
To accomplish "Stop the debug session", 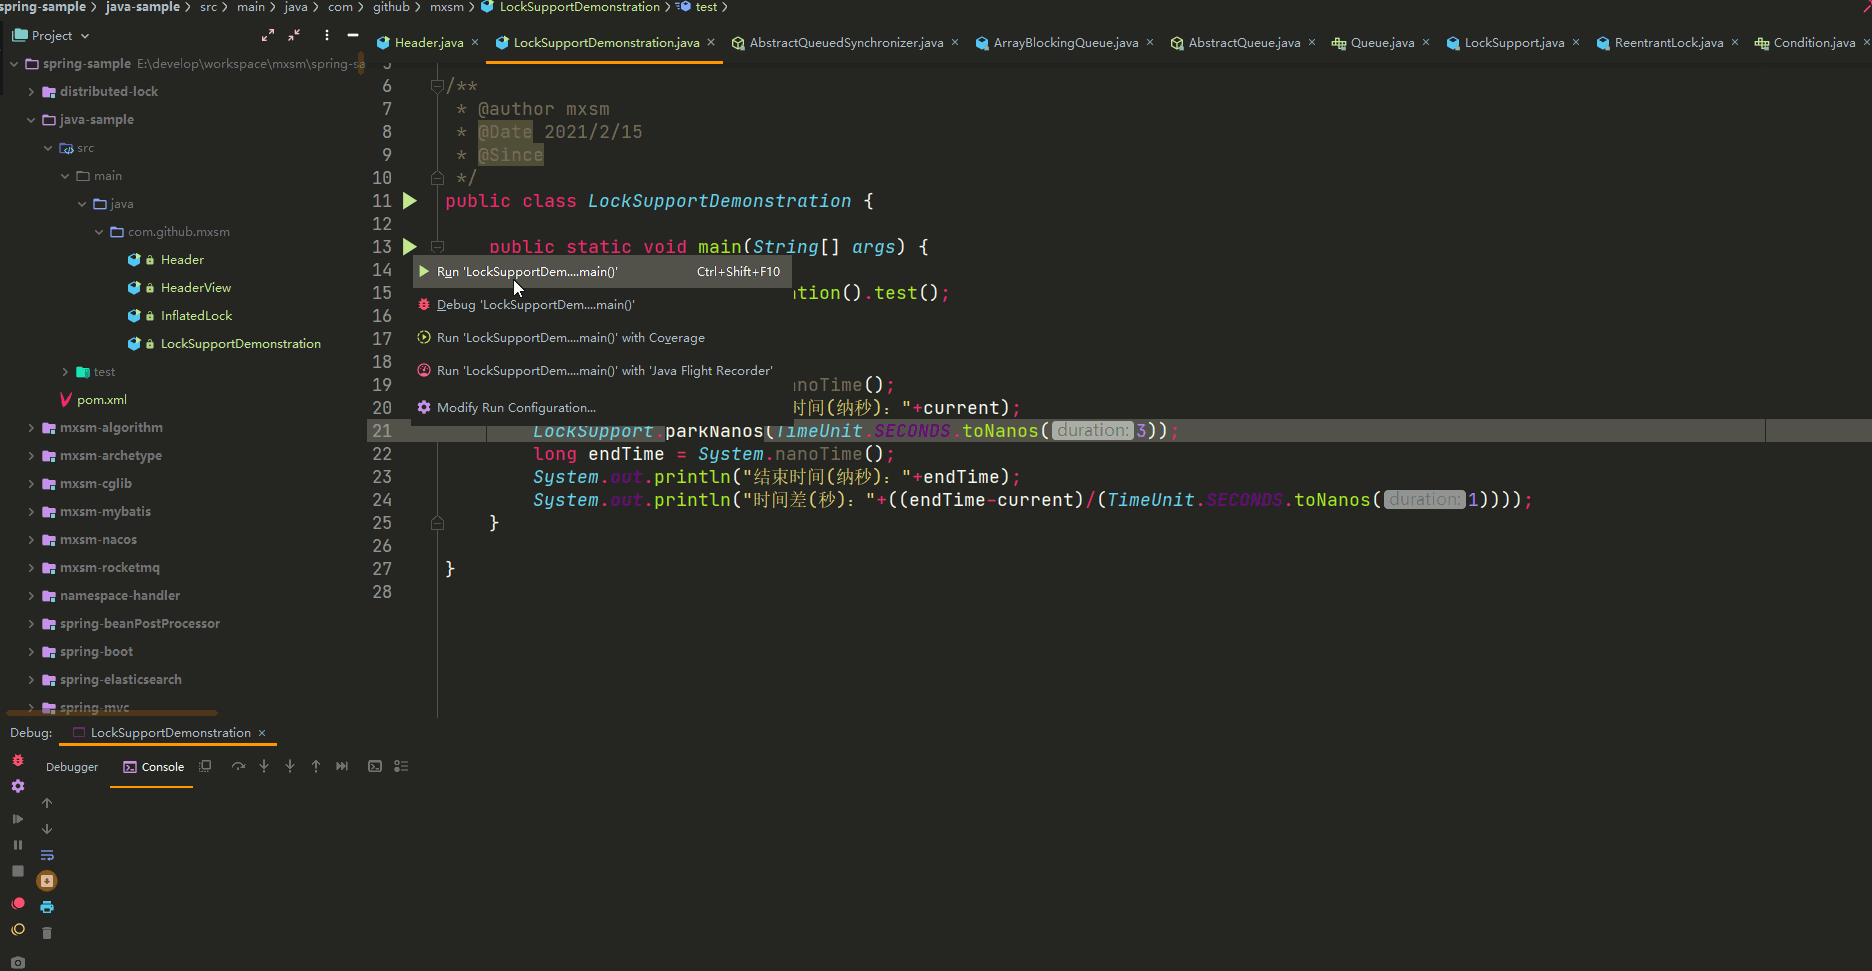I will [x=18, y=871].
